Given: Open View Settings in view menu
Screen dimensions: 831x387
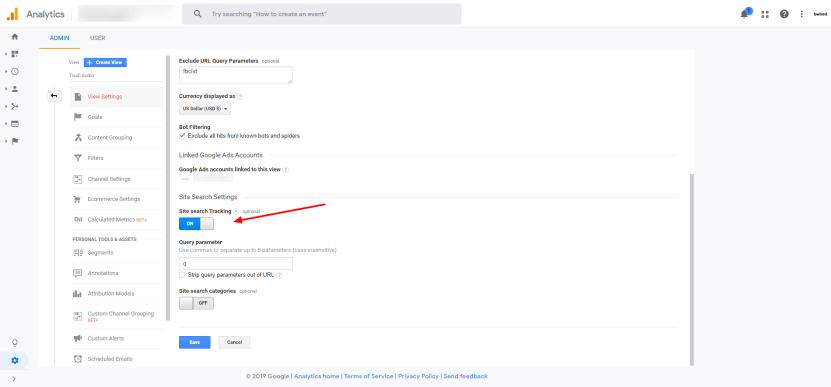Looking at the screenshot, I should click(117, 96).
